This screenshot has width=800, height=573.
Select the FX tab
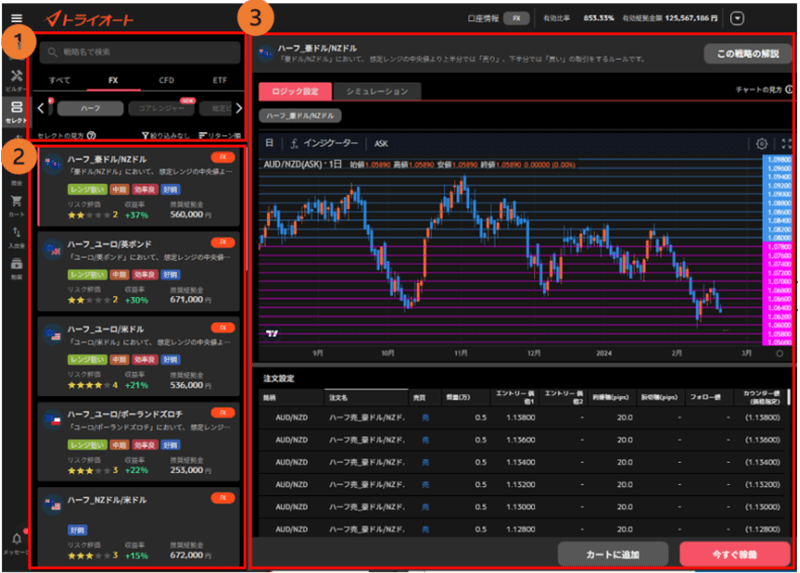click(113, 80)
